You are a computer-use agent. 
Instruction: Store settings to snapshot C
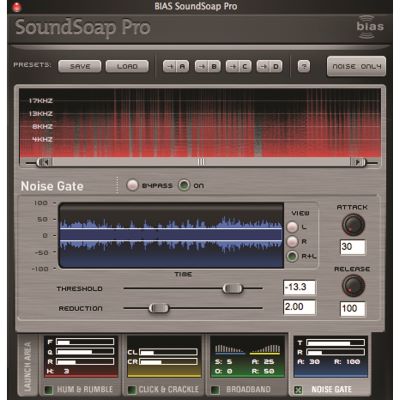(x=239, y=66)
